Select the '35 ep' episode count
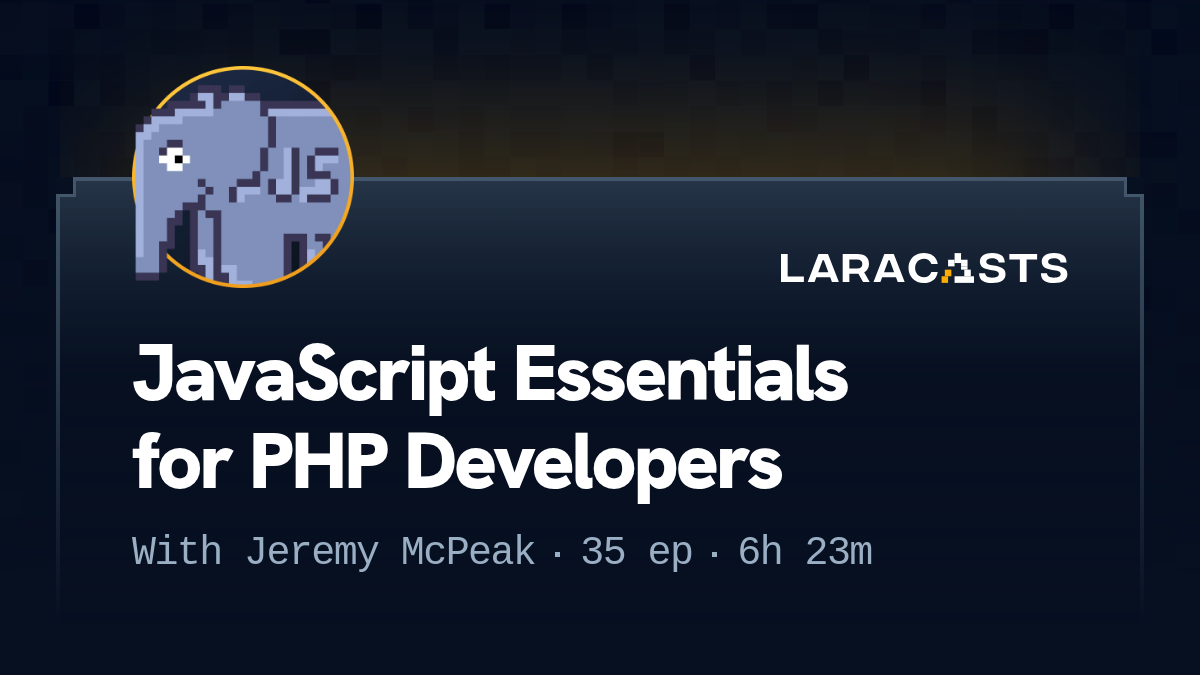 click(x=636, y=550)
